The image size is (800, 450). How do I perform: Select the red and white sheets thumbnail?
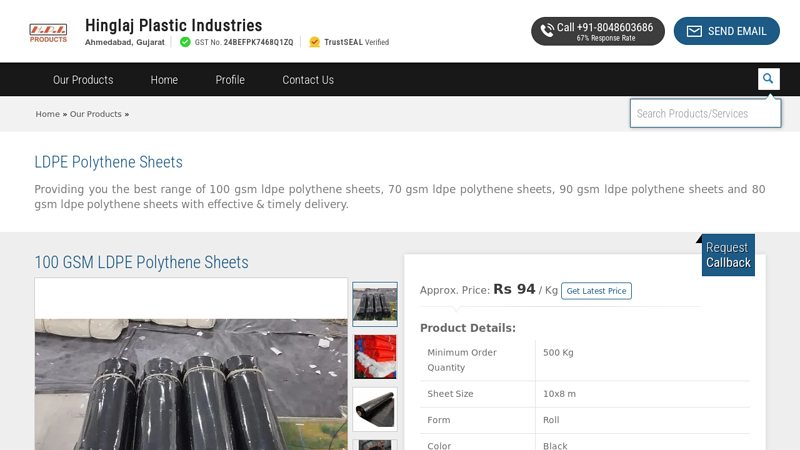coord(374,357)
